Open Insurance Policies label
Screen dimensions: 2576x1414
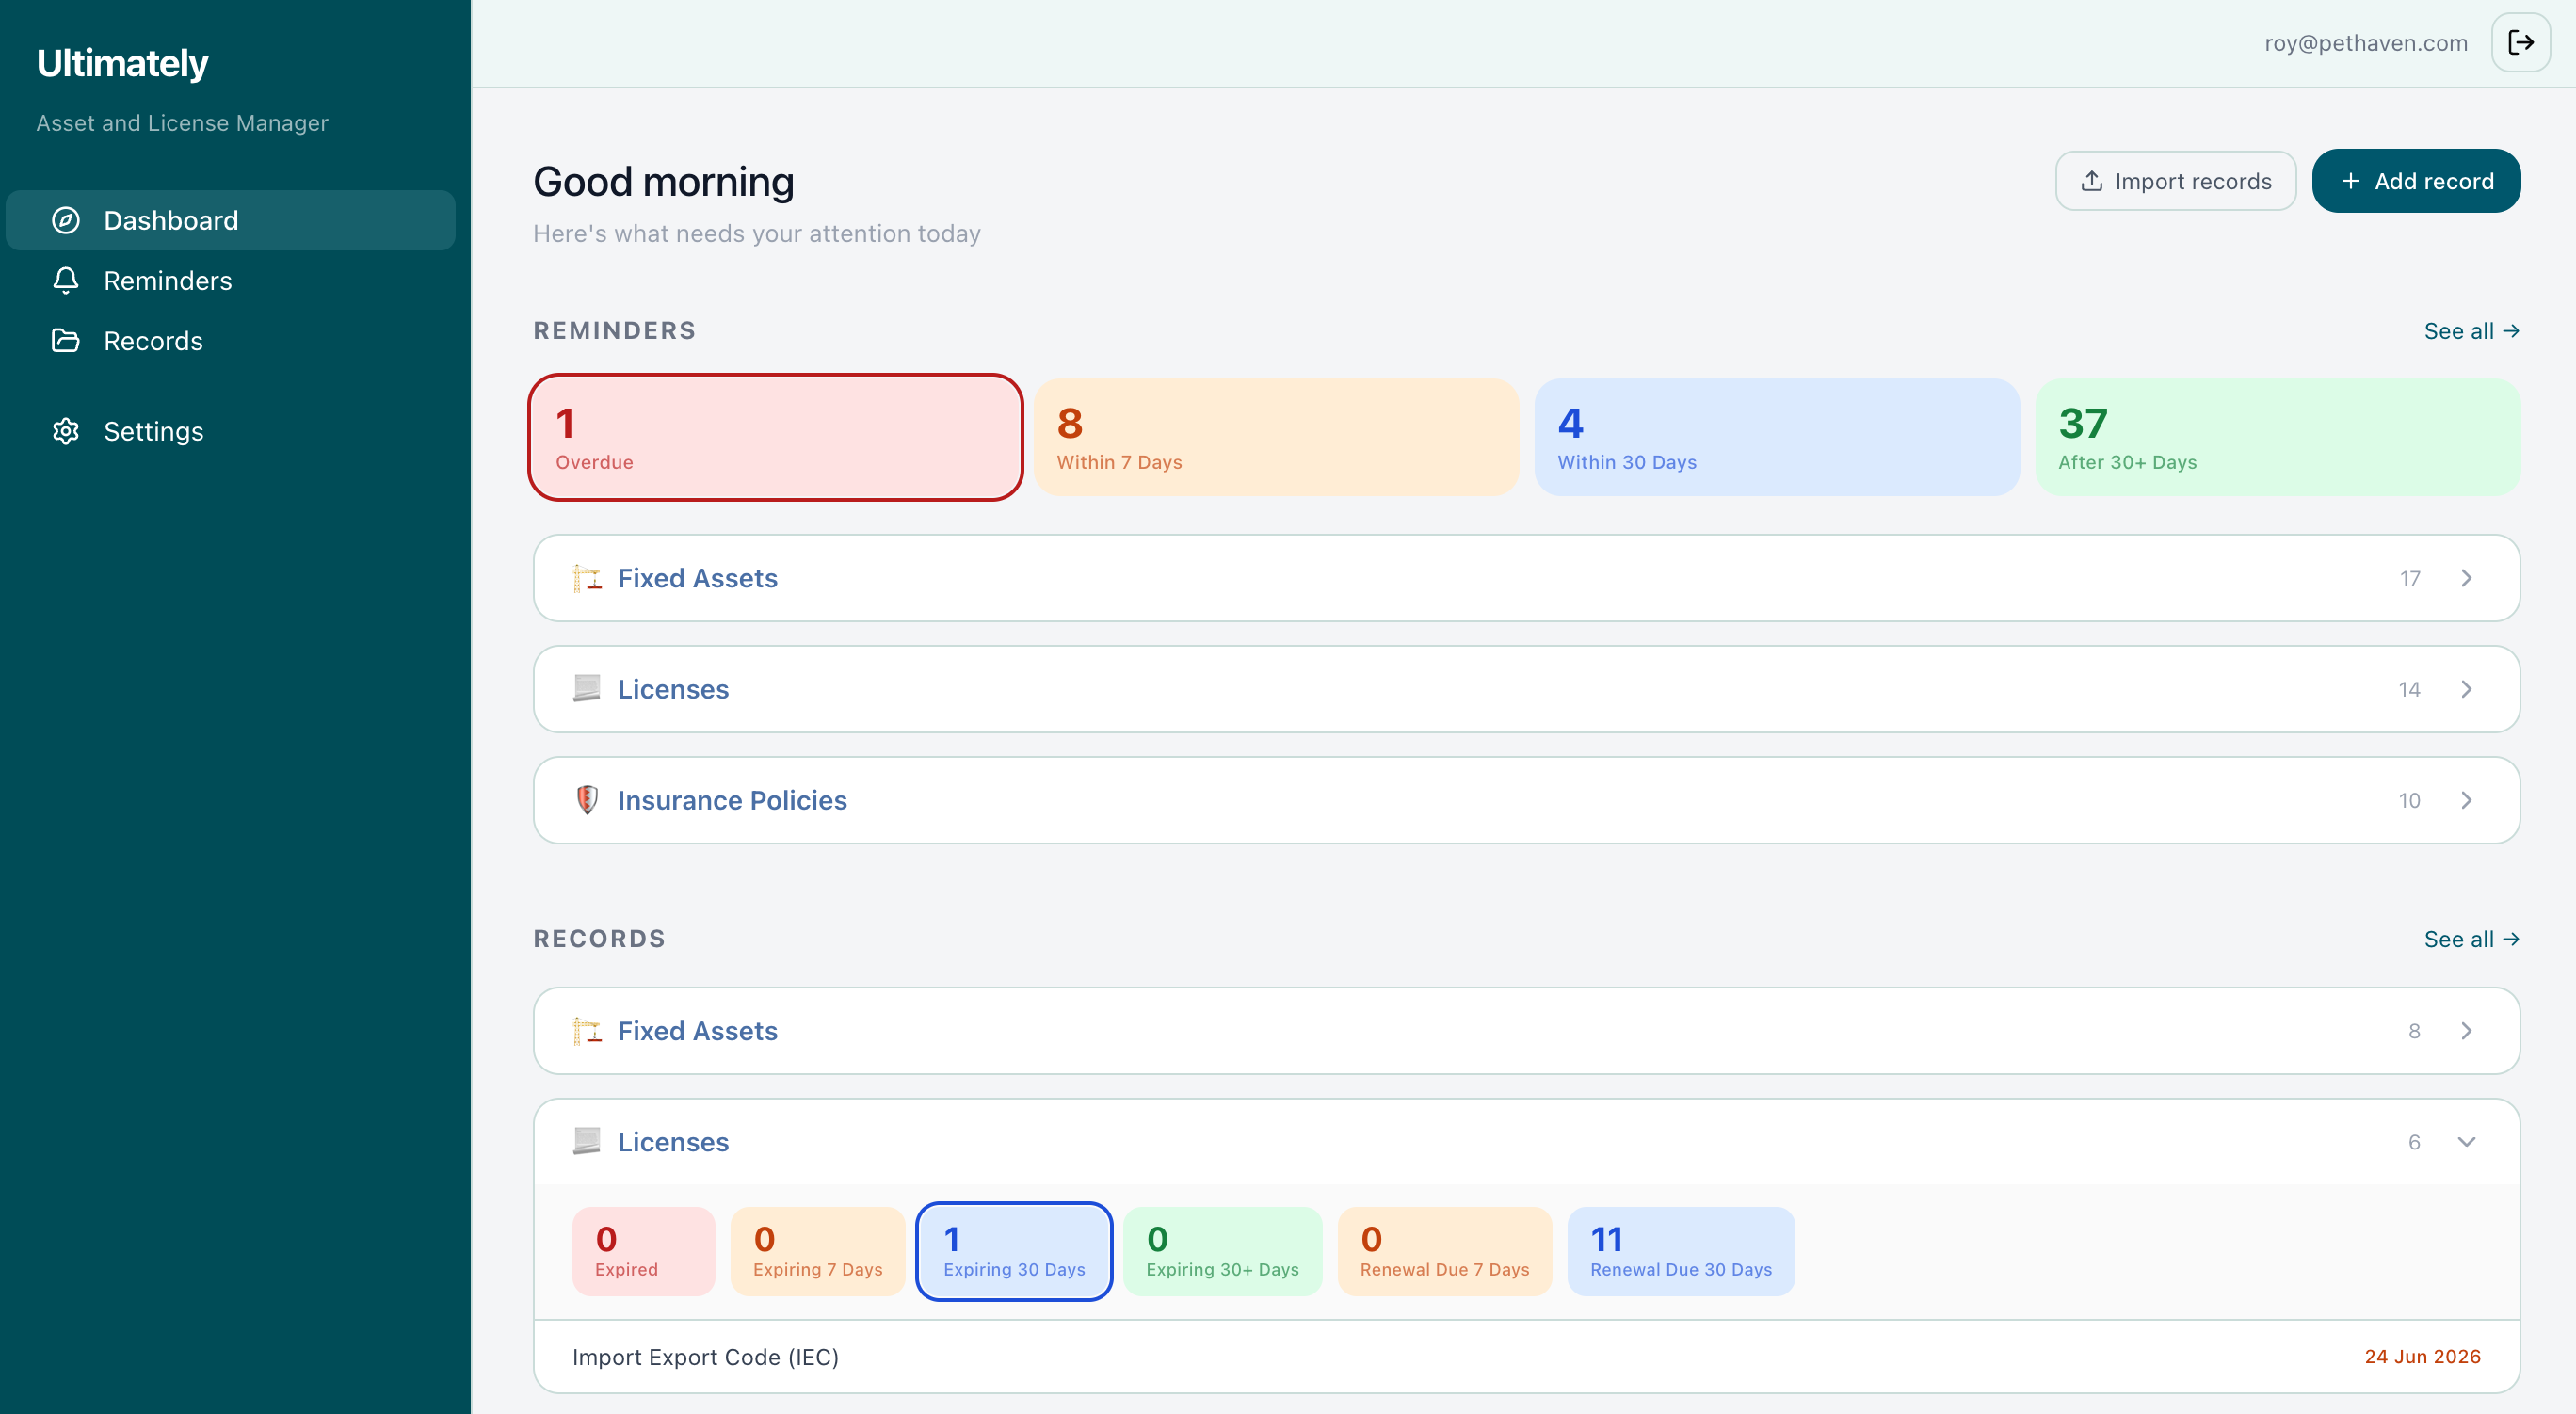click(732, 800)
